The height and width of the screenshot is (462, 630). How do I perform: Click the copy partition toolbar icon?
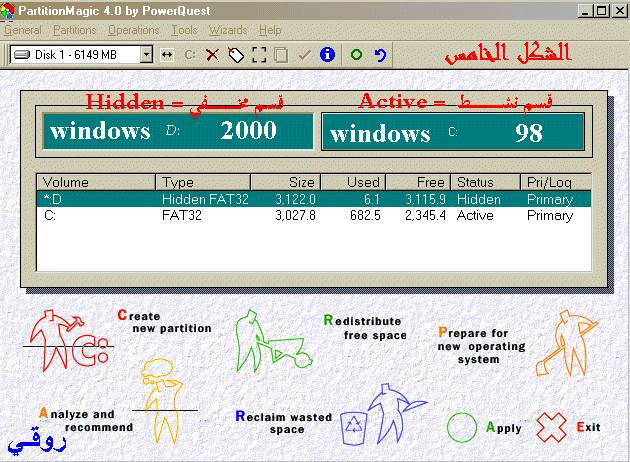click(x=281, y=55)
